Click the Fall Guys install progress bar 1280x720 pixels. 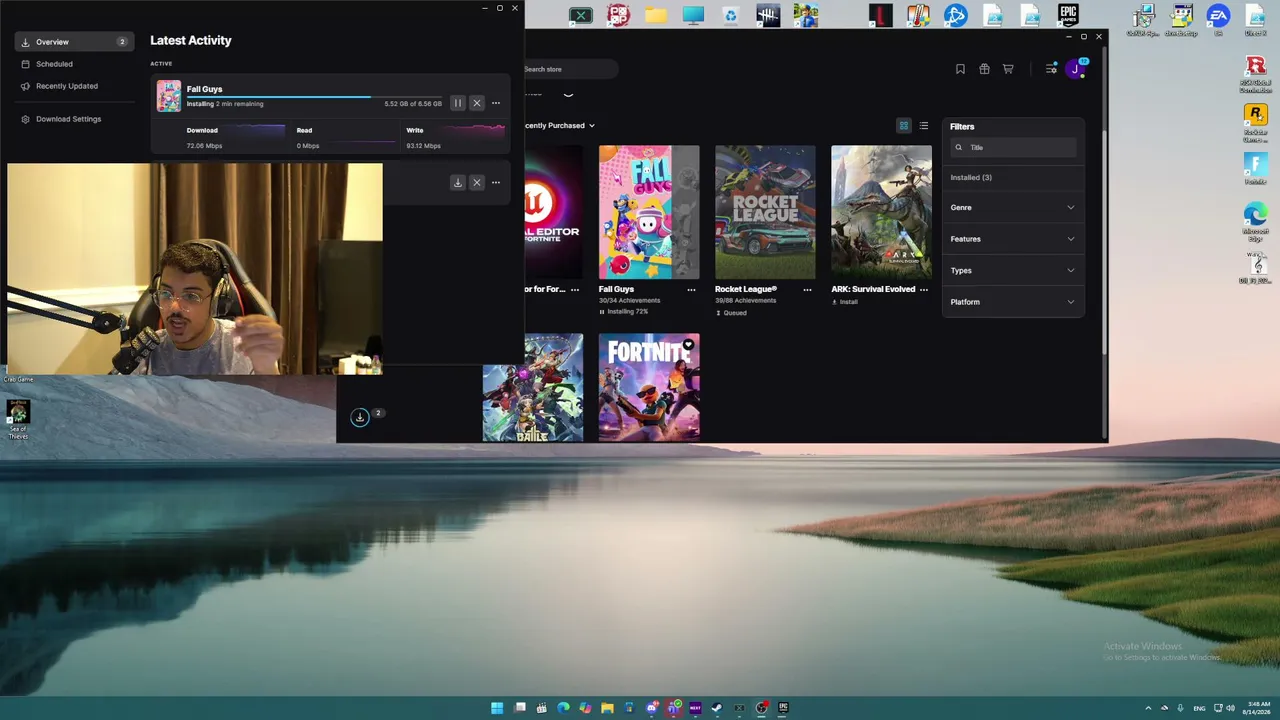(314, 97)
